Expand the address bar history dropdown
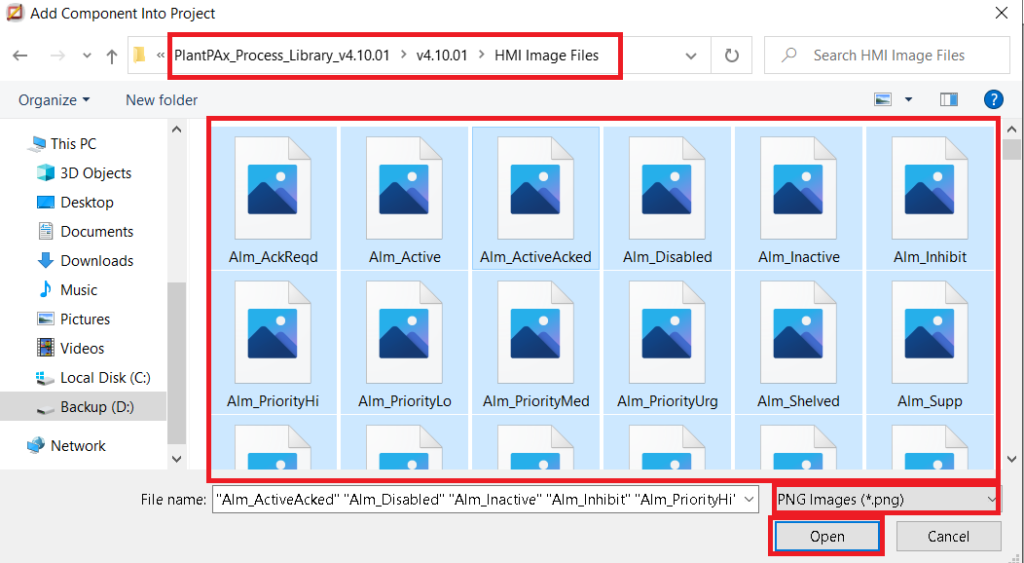1024x563 pixels. pyautogui.click(x=691, y=56)
